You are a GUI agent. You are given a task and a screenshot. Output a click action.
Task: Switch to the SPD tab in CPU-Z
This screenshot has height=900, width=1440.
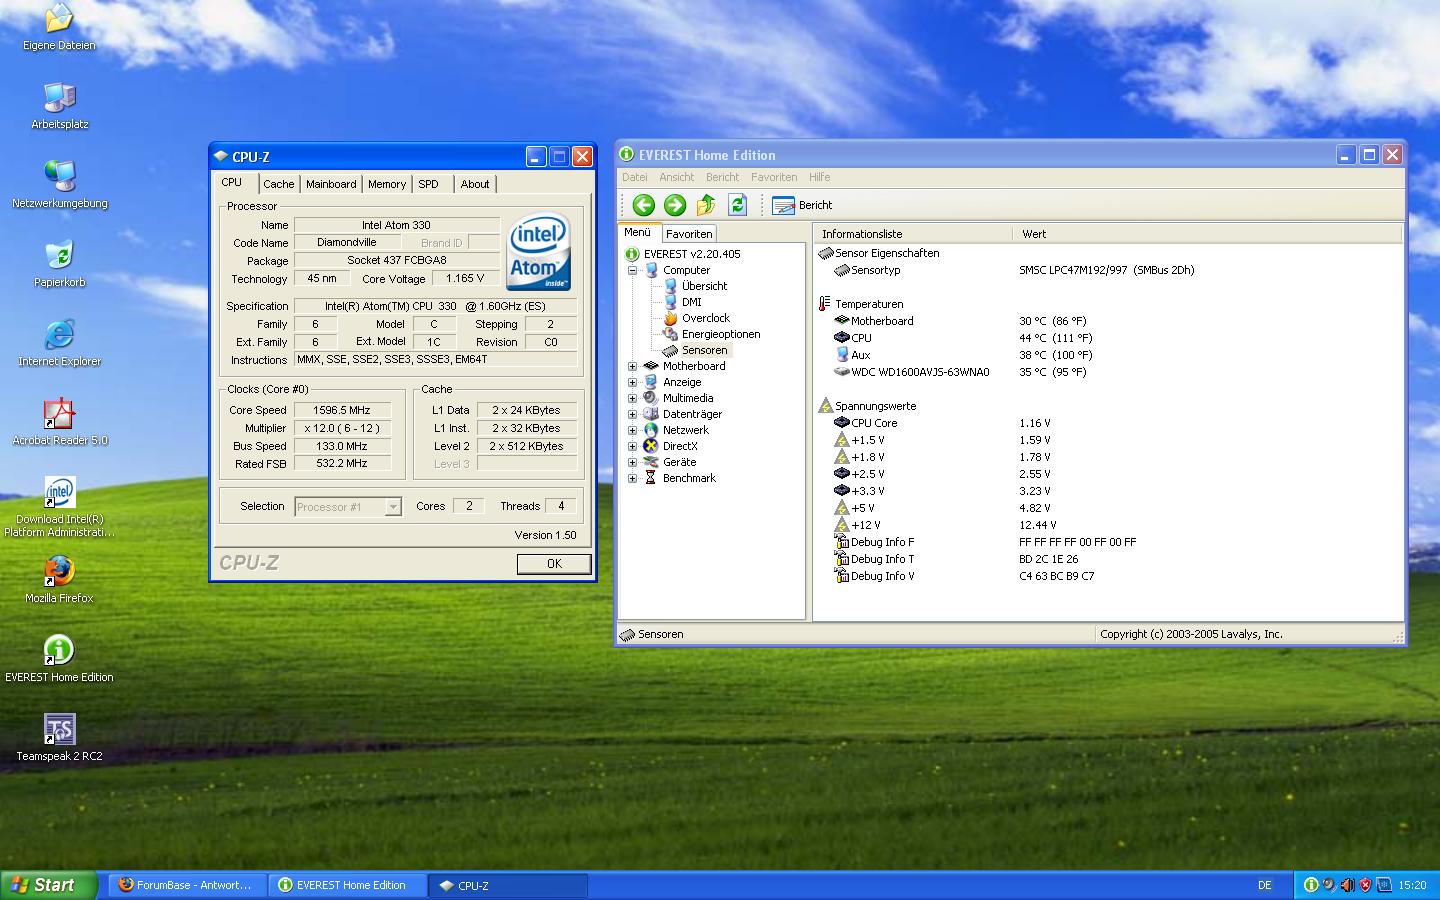429,184
